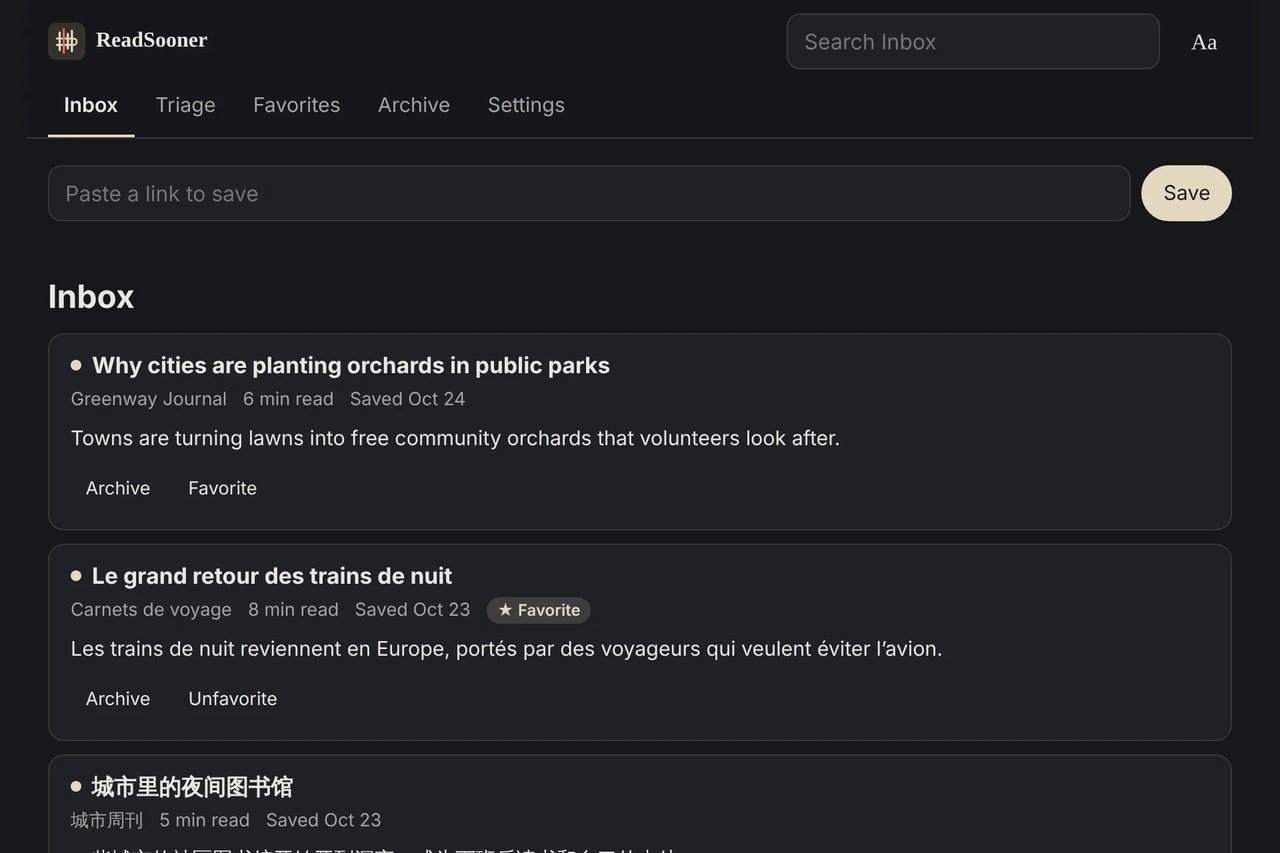Click the ReadSooner brand name
The height and width of the screenshot is (853, 1280).
[x=152, y=40]
